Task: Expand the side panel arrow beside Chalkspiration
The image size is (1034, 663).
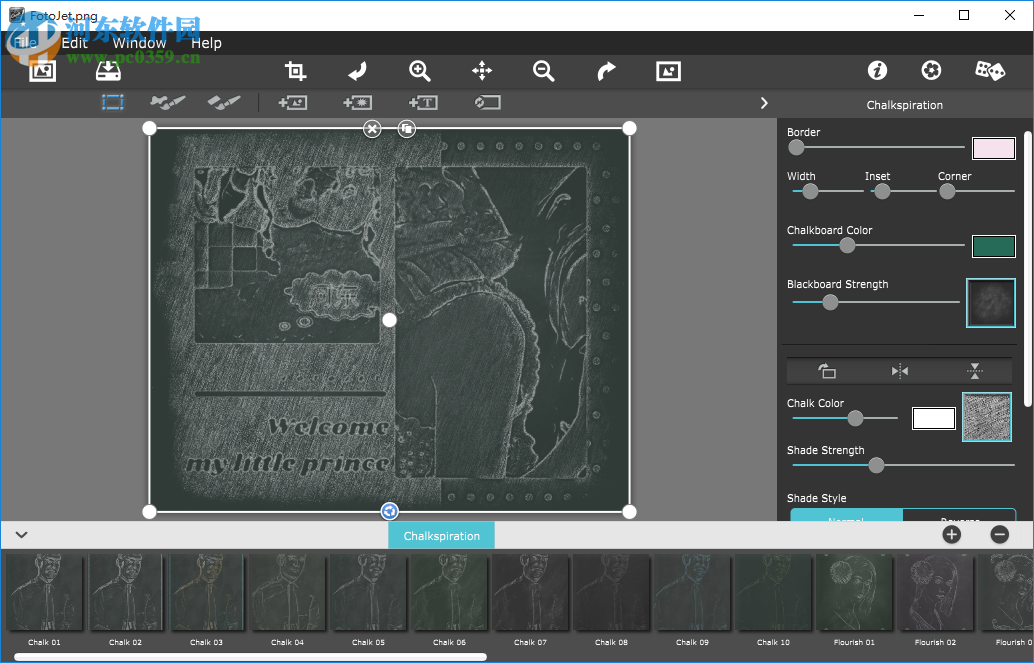Action: [764, 103]
